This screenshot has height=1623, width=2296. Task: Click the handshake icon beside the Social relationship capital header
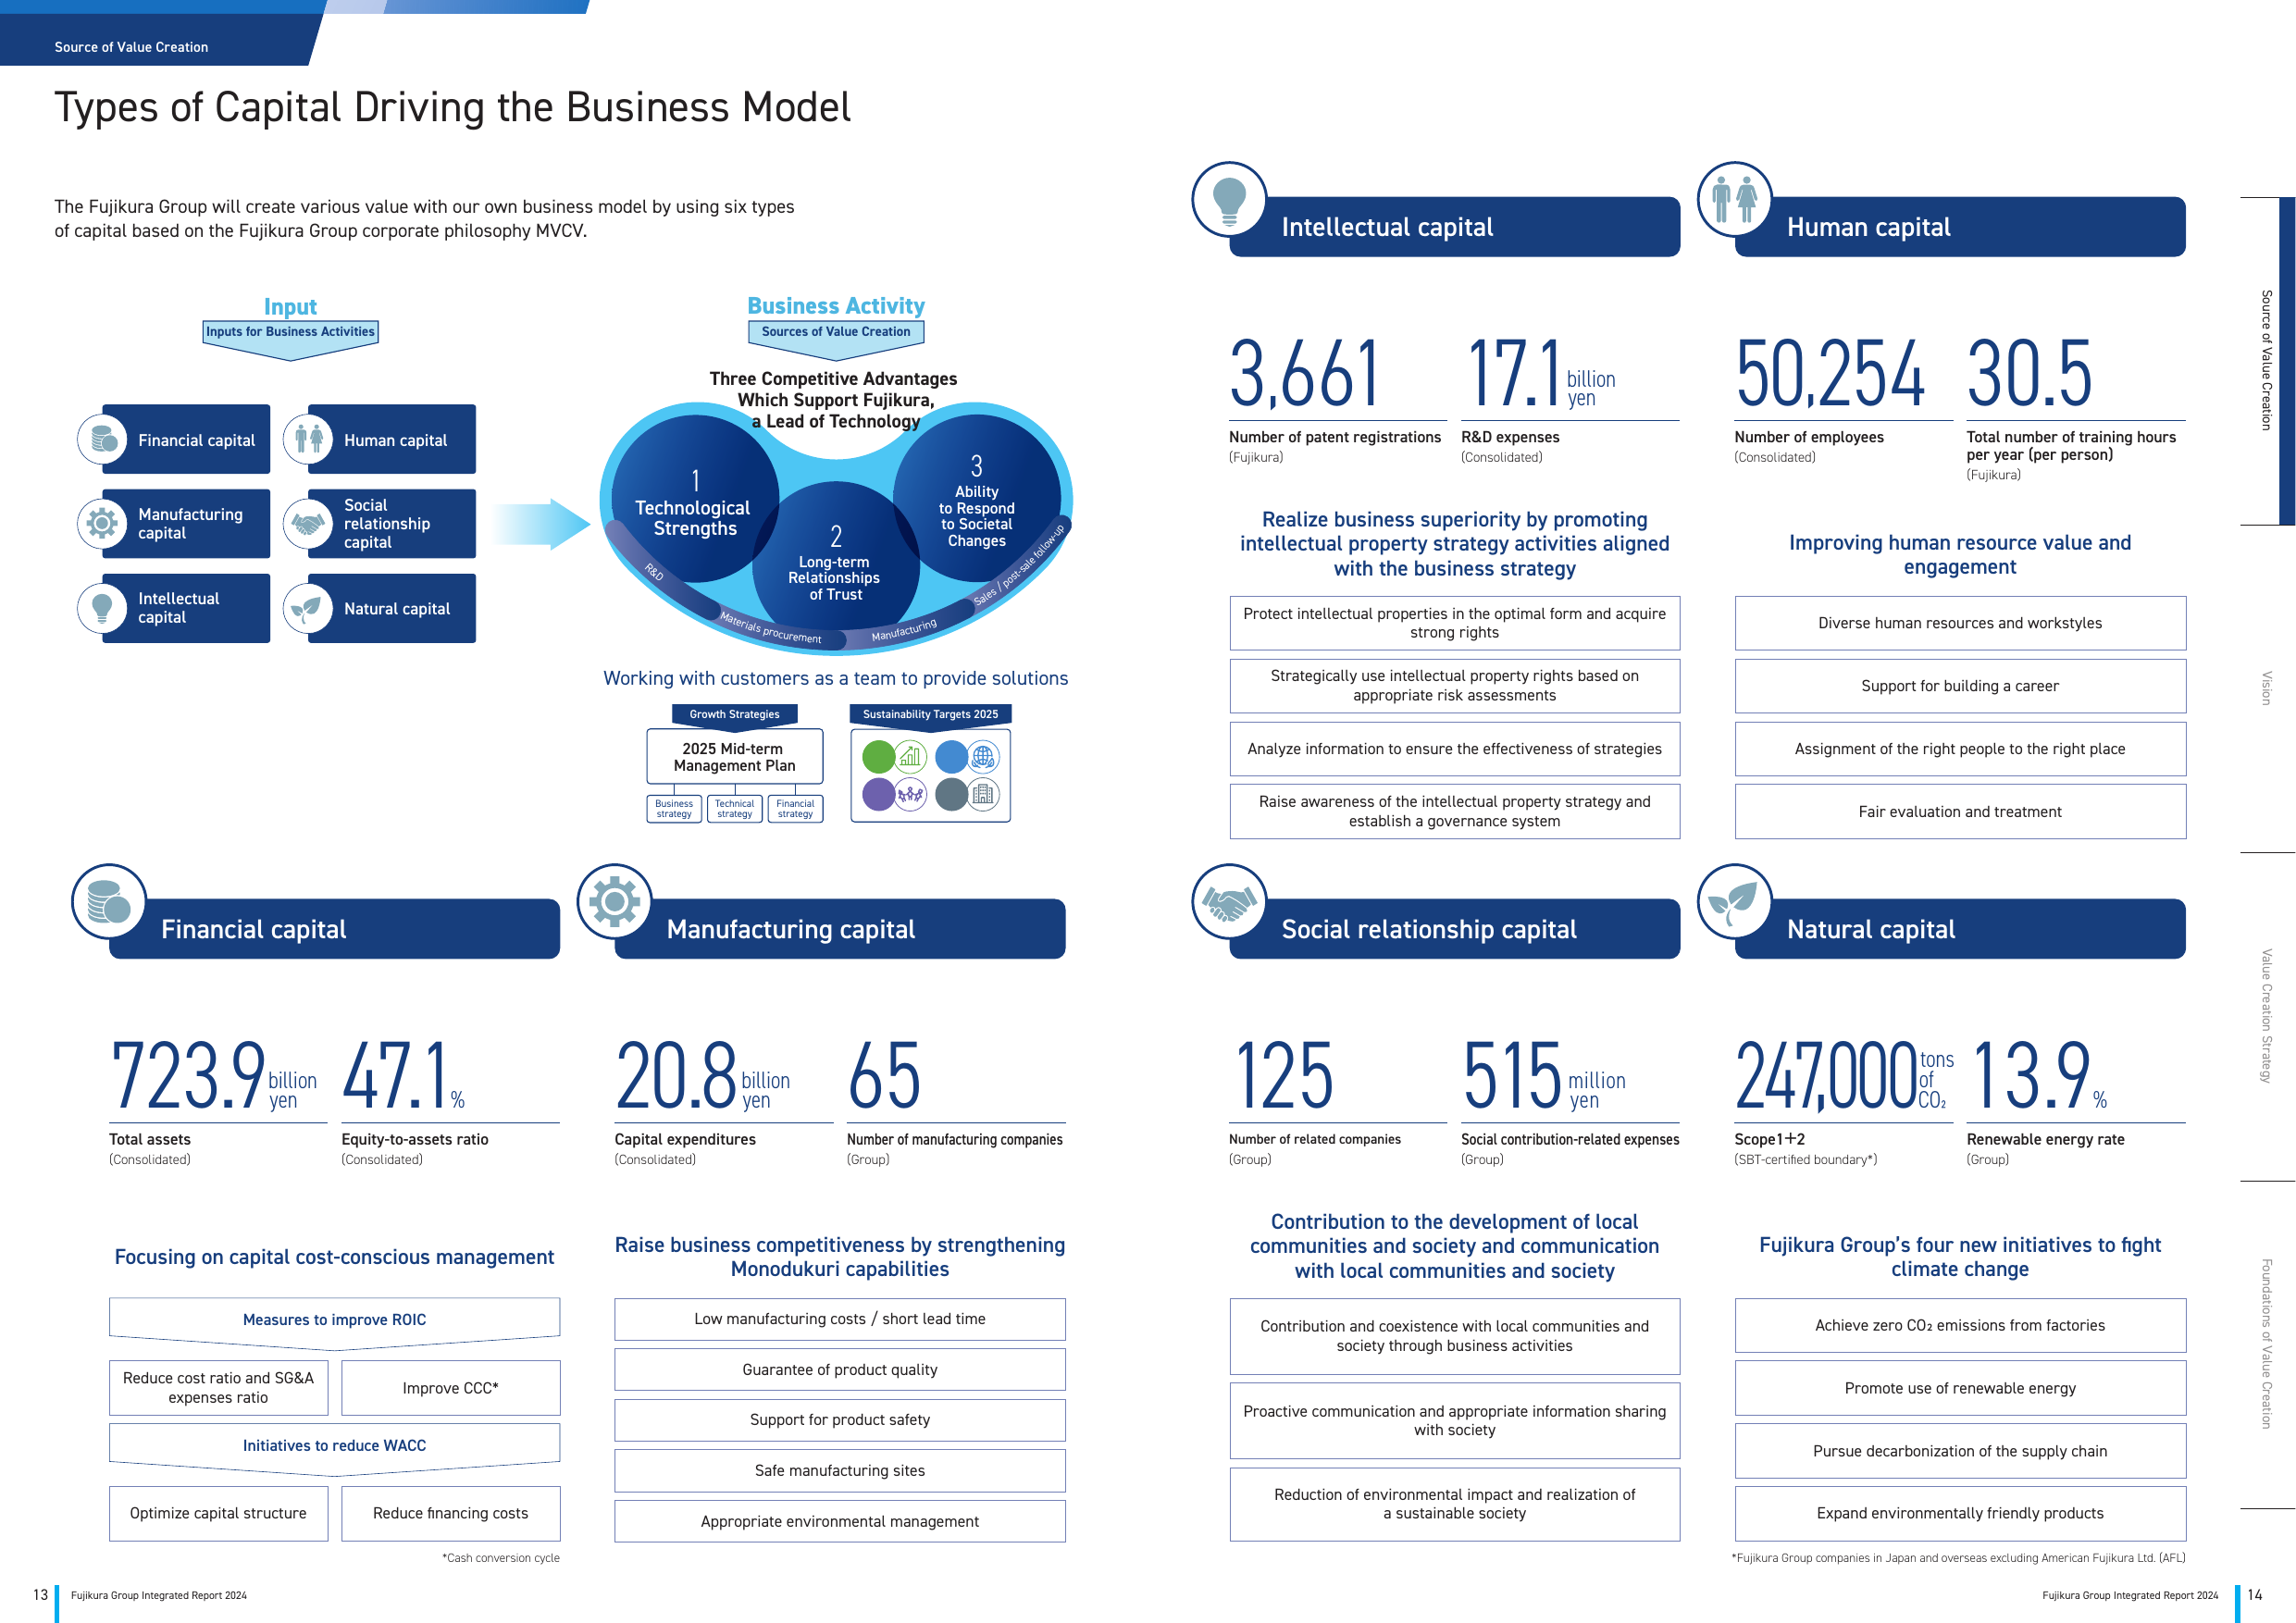tap(1229, 901)
